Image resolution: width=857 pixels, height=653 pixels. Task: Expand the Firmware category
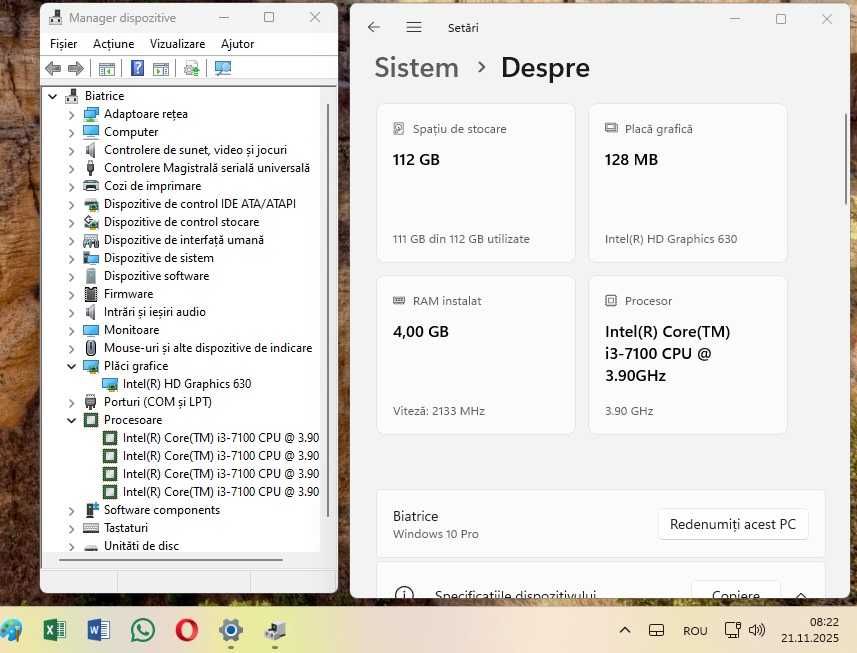pos(71,295)
